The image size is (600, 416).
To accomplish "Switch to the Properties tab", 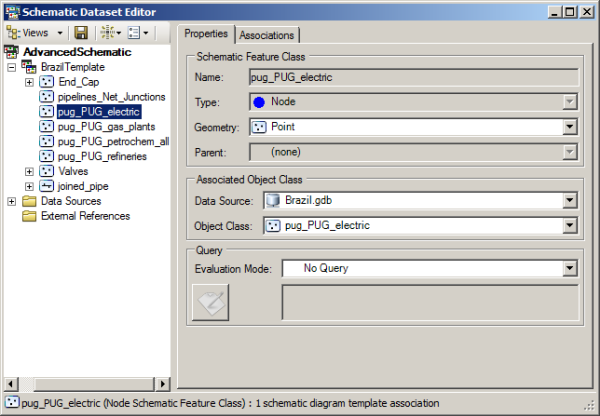I will click(x=206, y=34).
